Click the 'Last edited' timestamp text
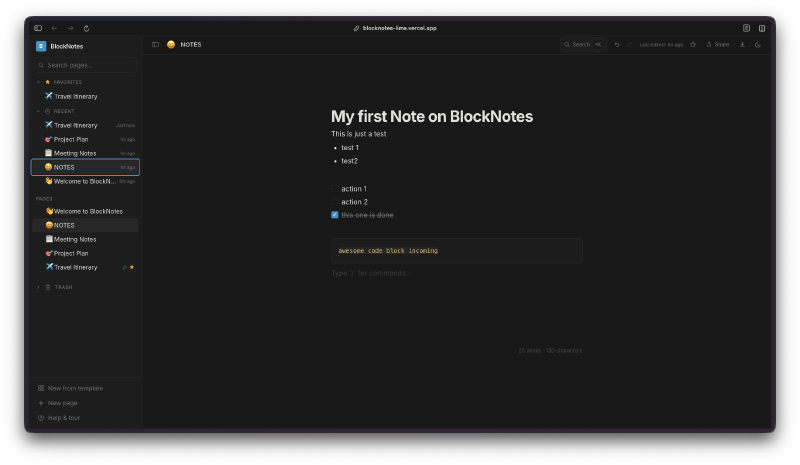Viewport: 800px width, 465px height. (x=661, y=44)
